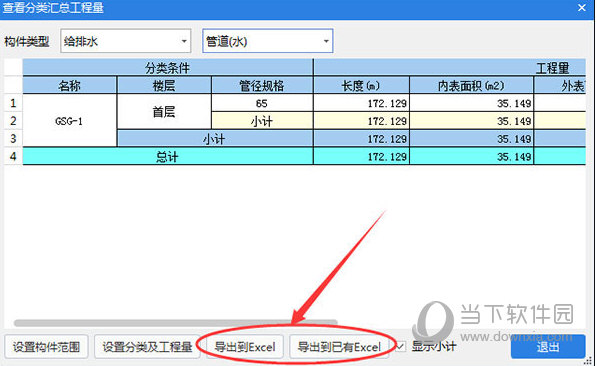Select the 管径规格 column header
Image resolution: width=597 pixels, height=366 pixels.
click(262, 85)
